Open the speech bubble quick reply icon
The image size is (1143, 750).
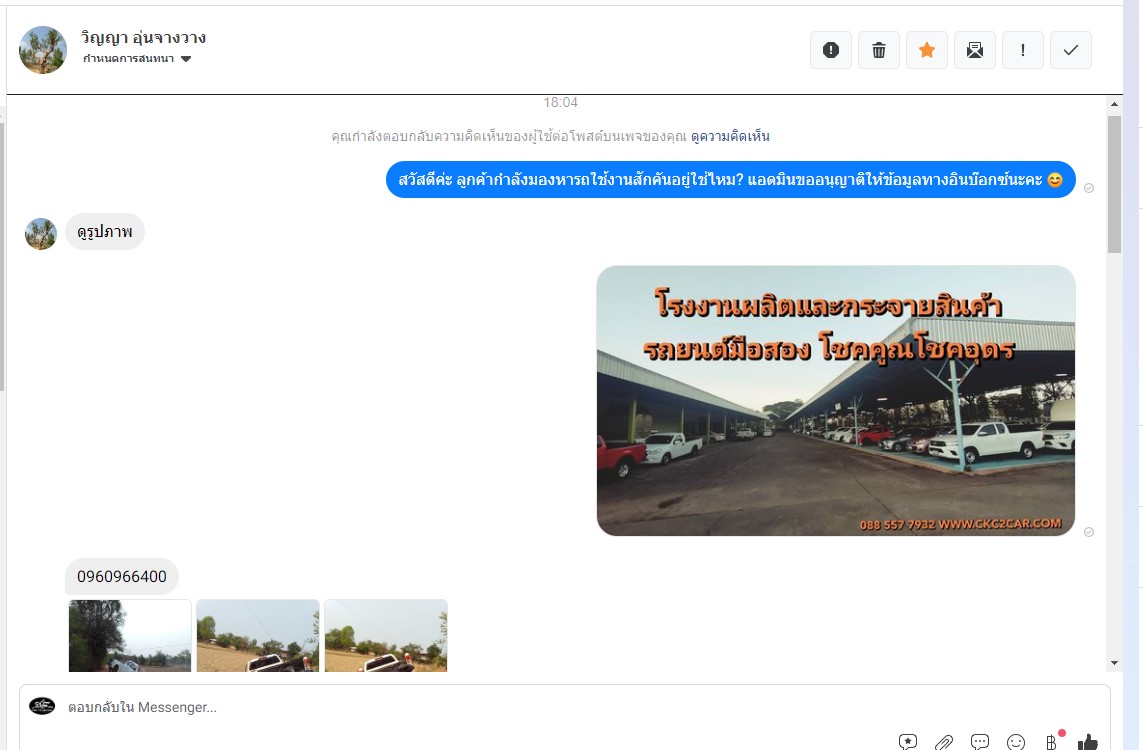pyautogui.click(x=980, y=742)
